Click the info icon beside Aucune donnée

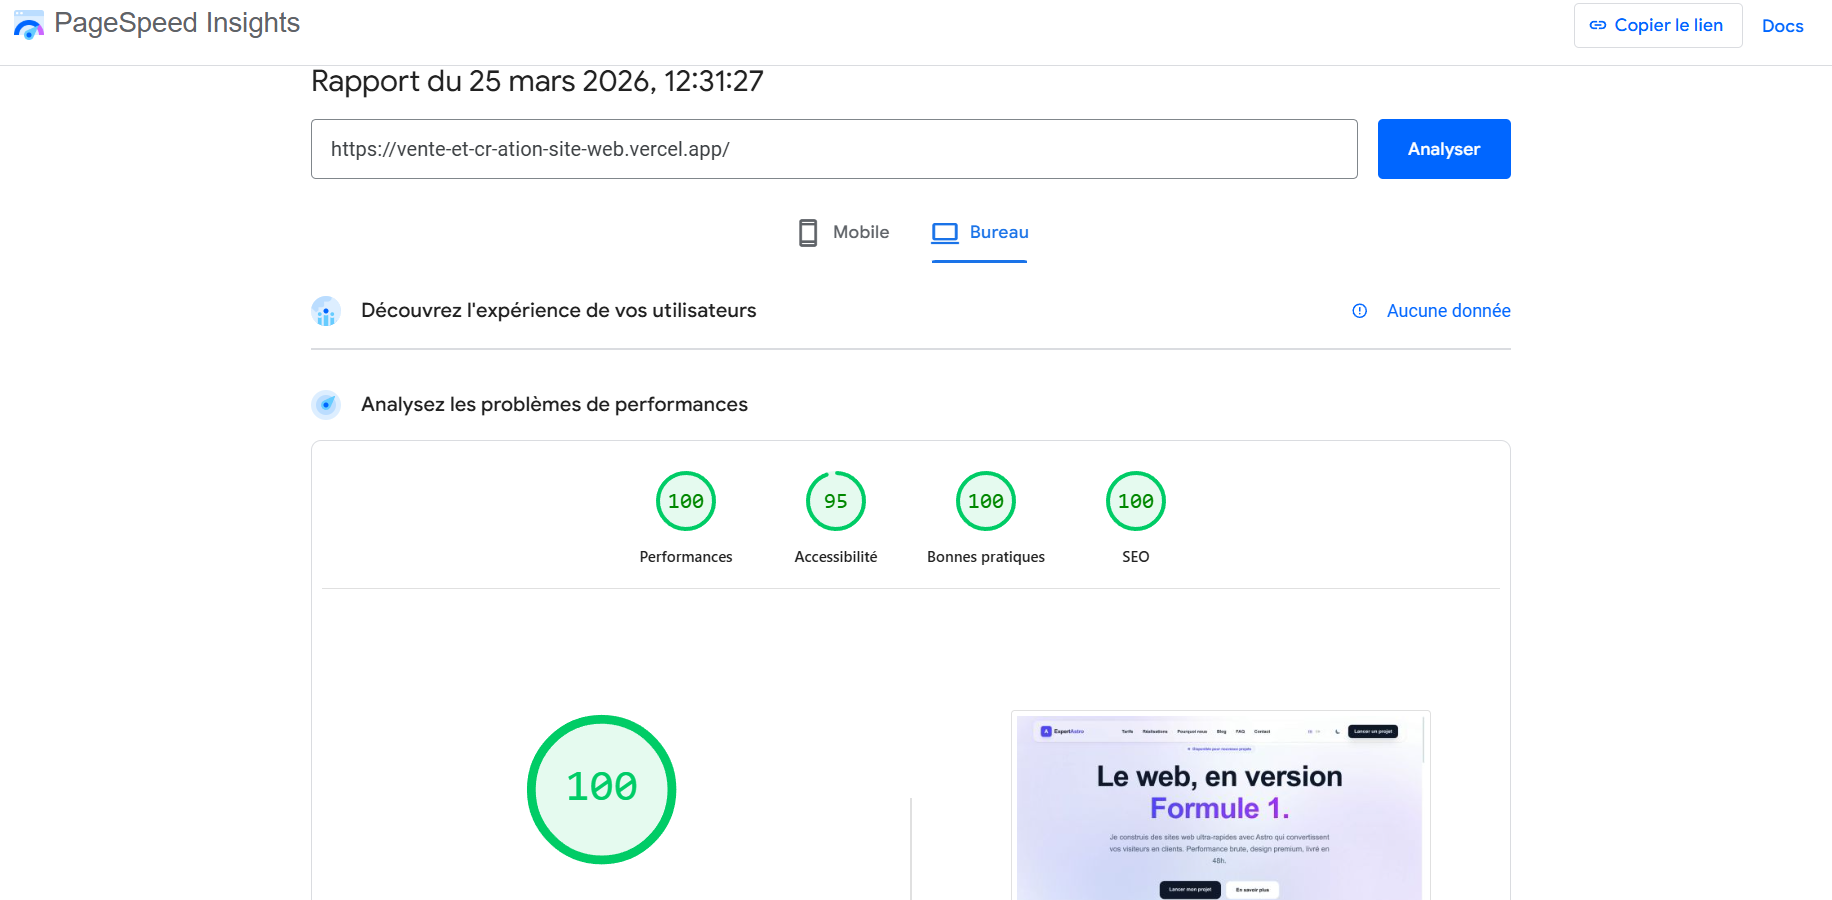click(x=1359, y=311)
